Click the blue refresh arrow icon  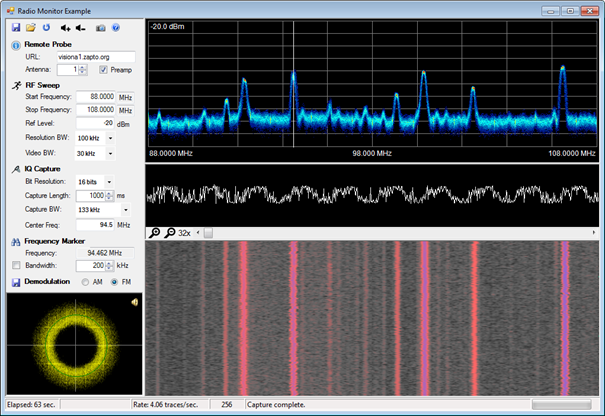(x=46, y=28)
